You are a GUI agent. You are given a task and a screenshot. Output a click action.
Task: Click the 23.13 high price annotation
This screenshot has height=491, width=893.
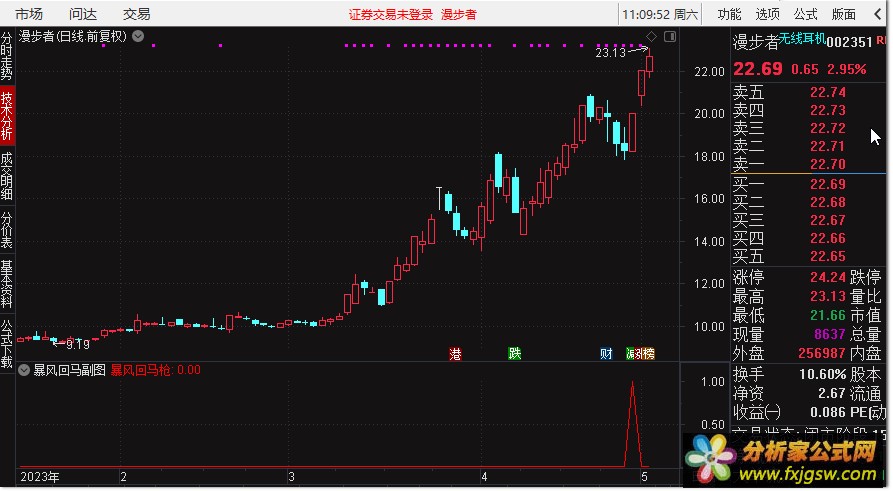[611, 53]
